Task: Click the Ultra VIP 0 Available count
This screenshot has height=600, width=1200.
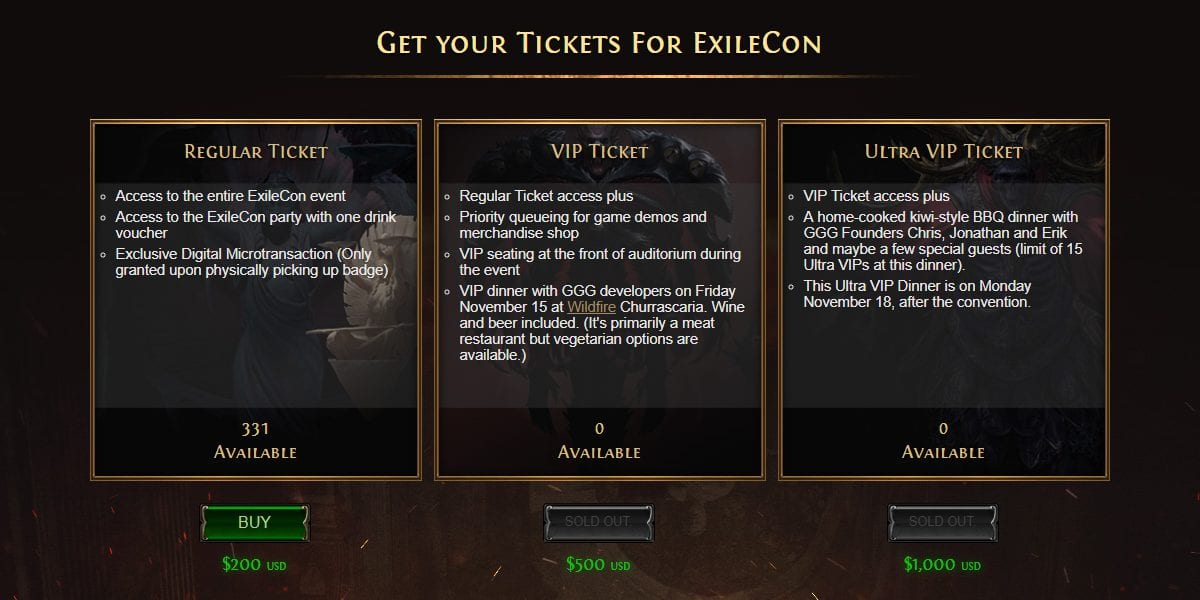Action: pos(943,440)
